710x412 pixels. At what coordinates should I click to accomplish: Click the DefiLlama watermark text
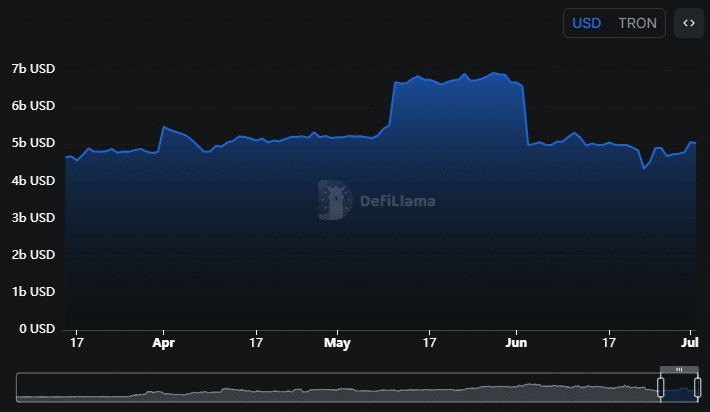[x=398, y=201]
